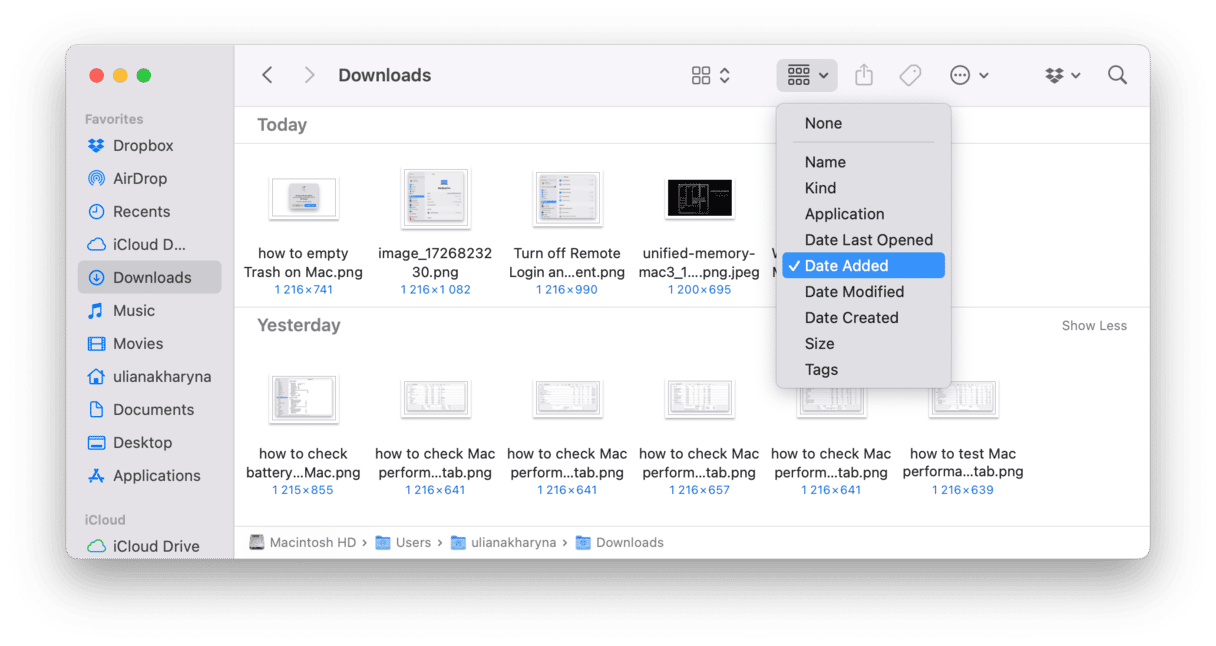1216x646 pixels.
Task: Group files by Date Modified
Action: 863,292
